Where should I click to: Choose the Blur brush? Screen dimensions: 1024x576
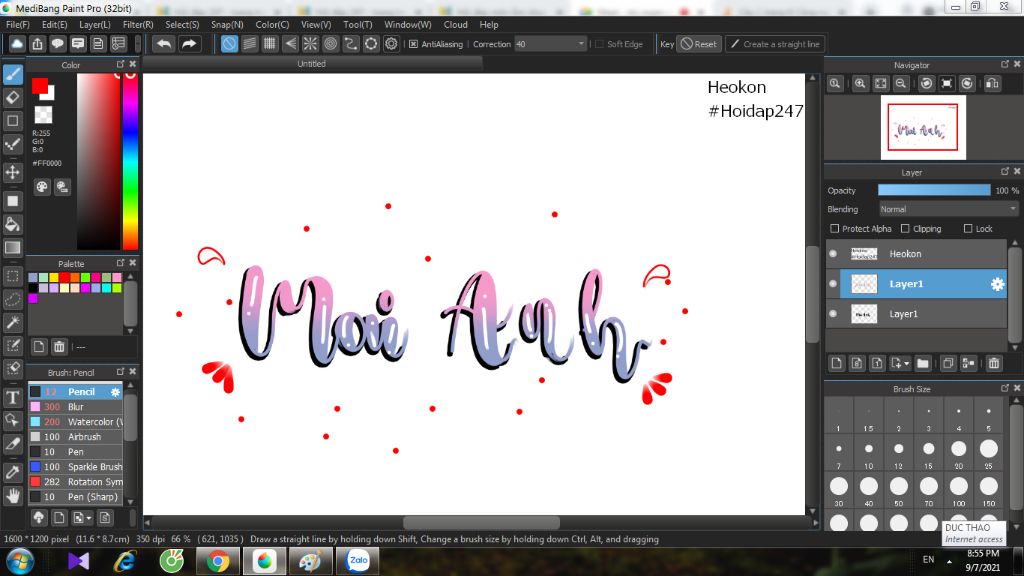75,407
